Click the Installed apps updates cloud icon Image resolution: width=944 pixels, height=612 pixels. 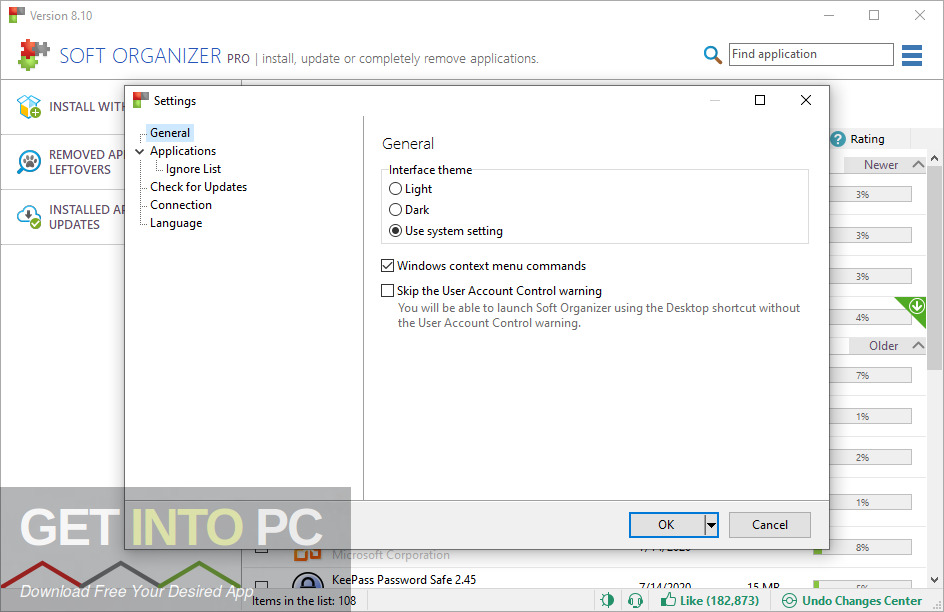tap(29, 217)
